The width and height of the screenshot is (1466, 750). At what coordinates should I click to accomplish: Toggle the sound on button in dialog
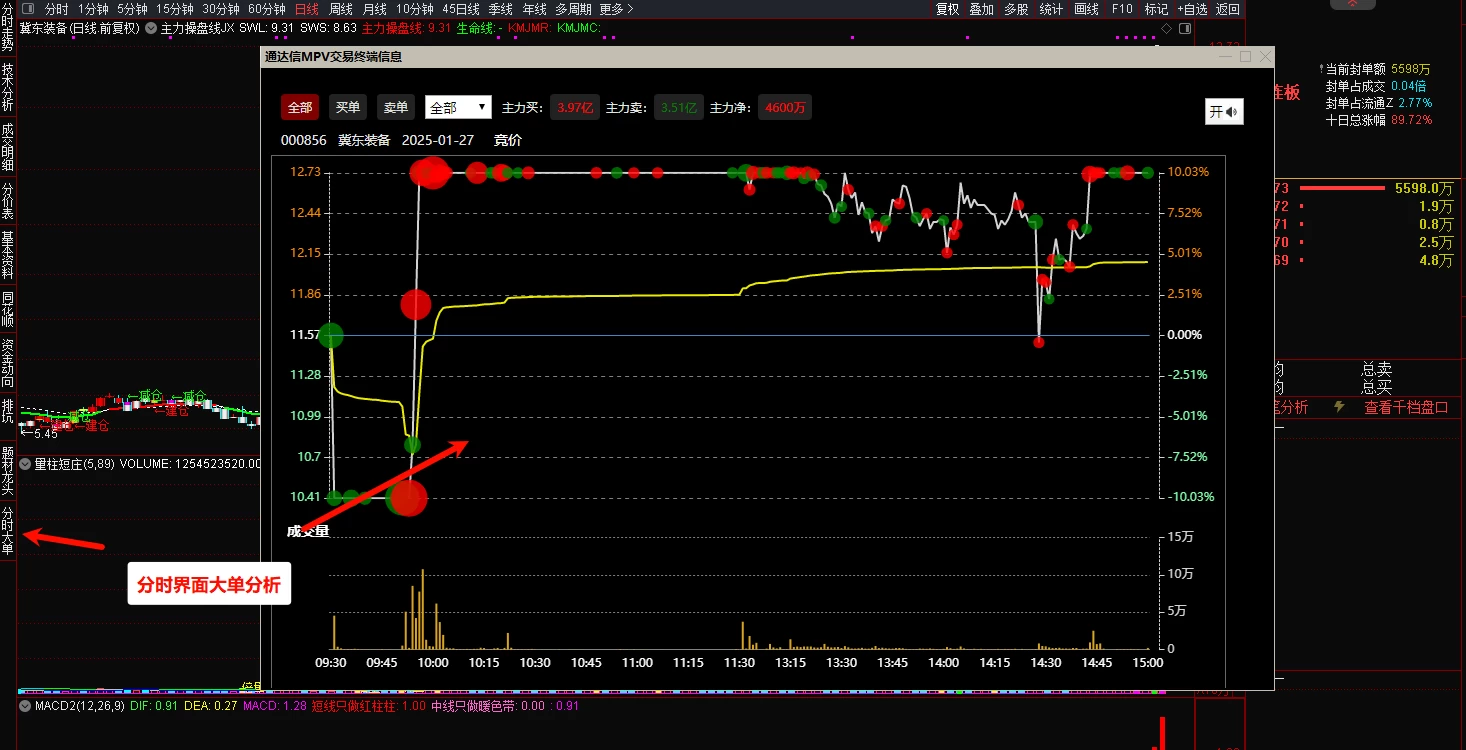point(1224,112)
